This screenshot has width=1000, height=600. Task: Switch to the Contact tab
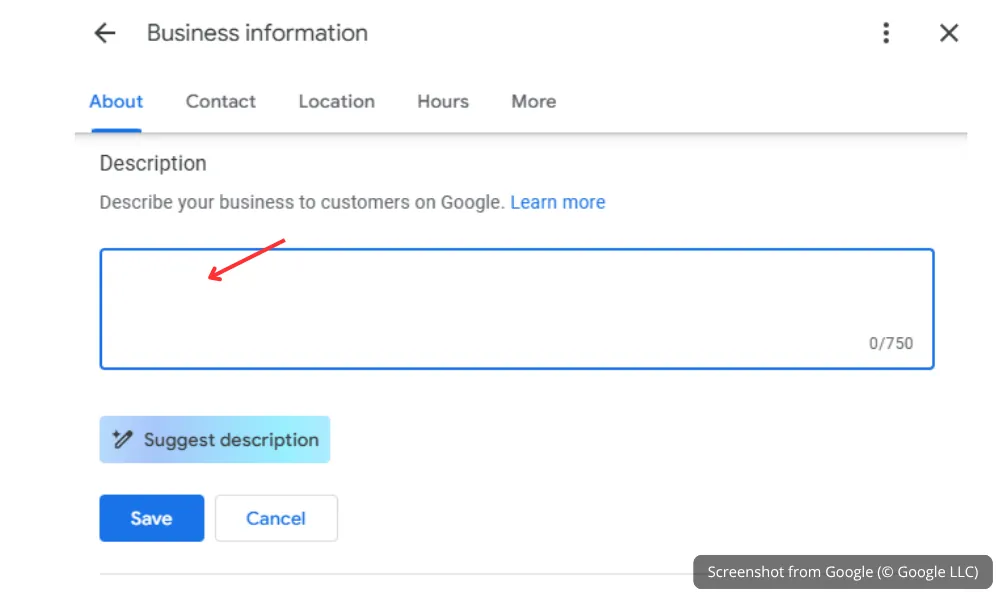(x=220, y=101)
